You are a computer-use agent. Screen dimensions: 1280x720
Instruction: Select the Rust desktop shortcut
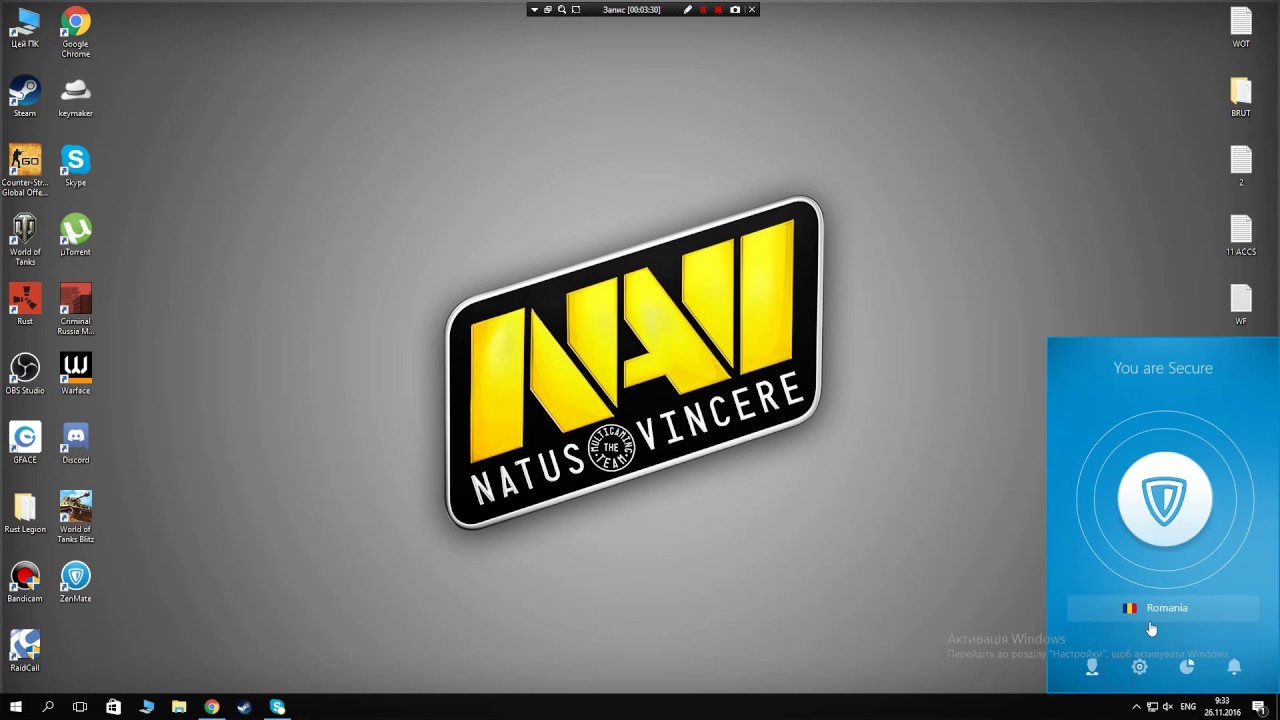[x=25, y=305]
